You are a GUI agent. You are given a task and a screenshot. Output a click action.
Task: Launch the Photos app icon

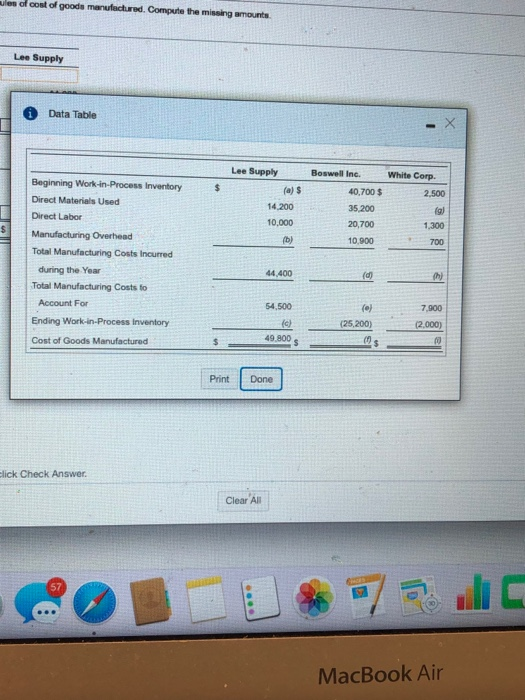coord(315,597)
